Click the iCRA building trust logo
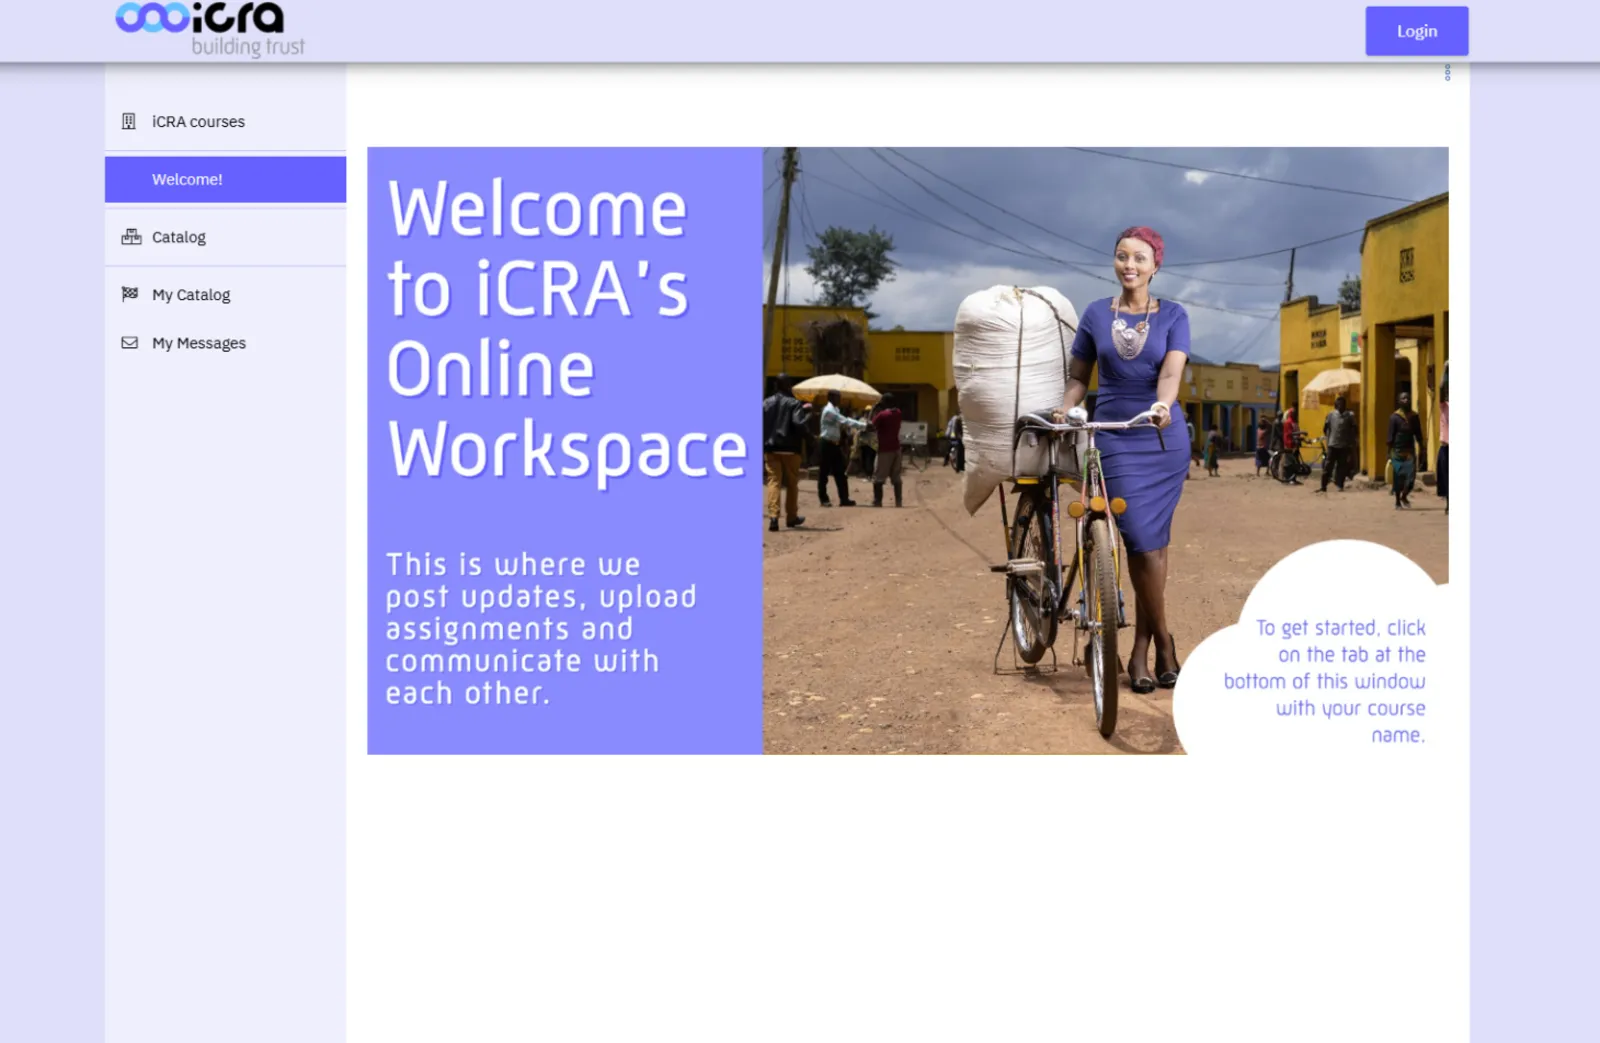Screen dimensions: 1600x1043 click(x=210, y=29)
